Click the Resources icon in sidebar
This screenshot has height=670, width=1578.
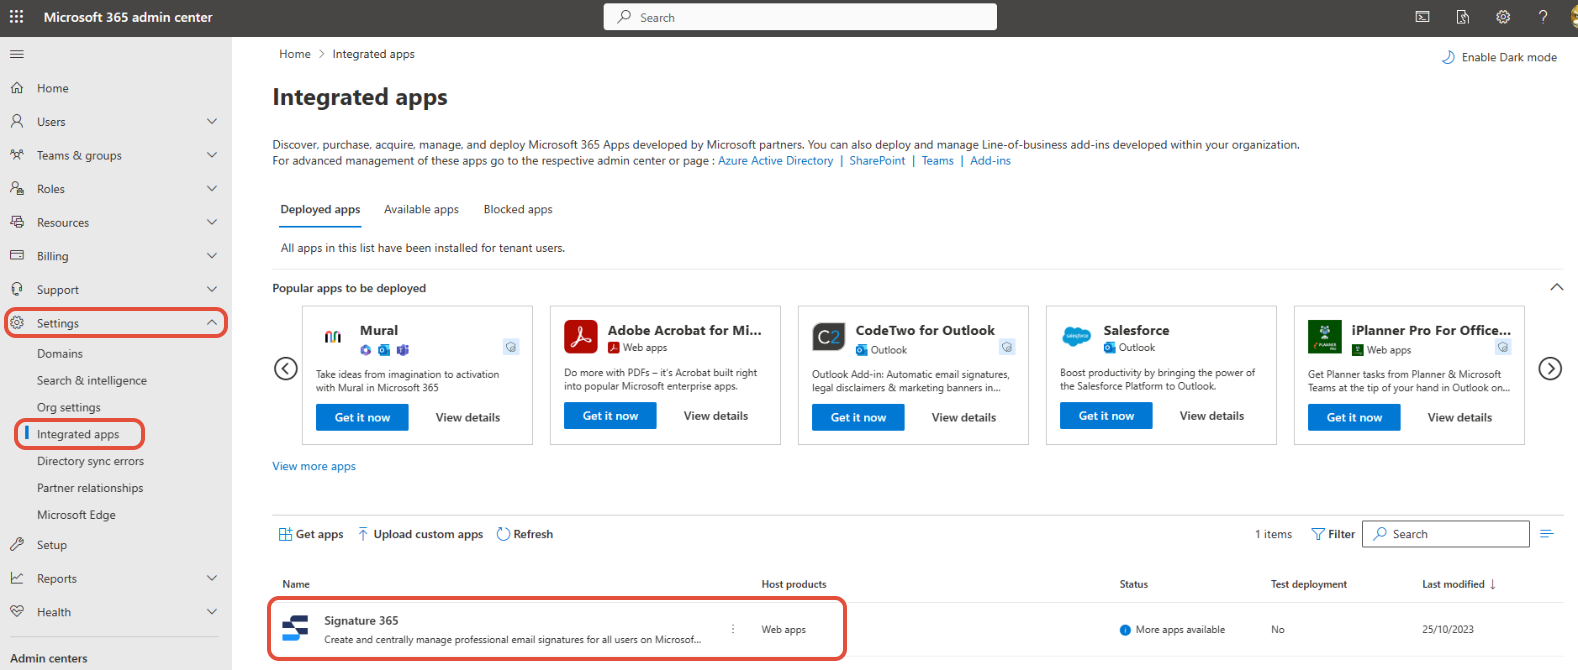(17, 222)
